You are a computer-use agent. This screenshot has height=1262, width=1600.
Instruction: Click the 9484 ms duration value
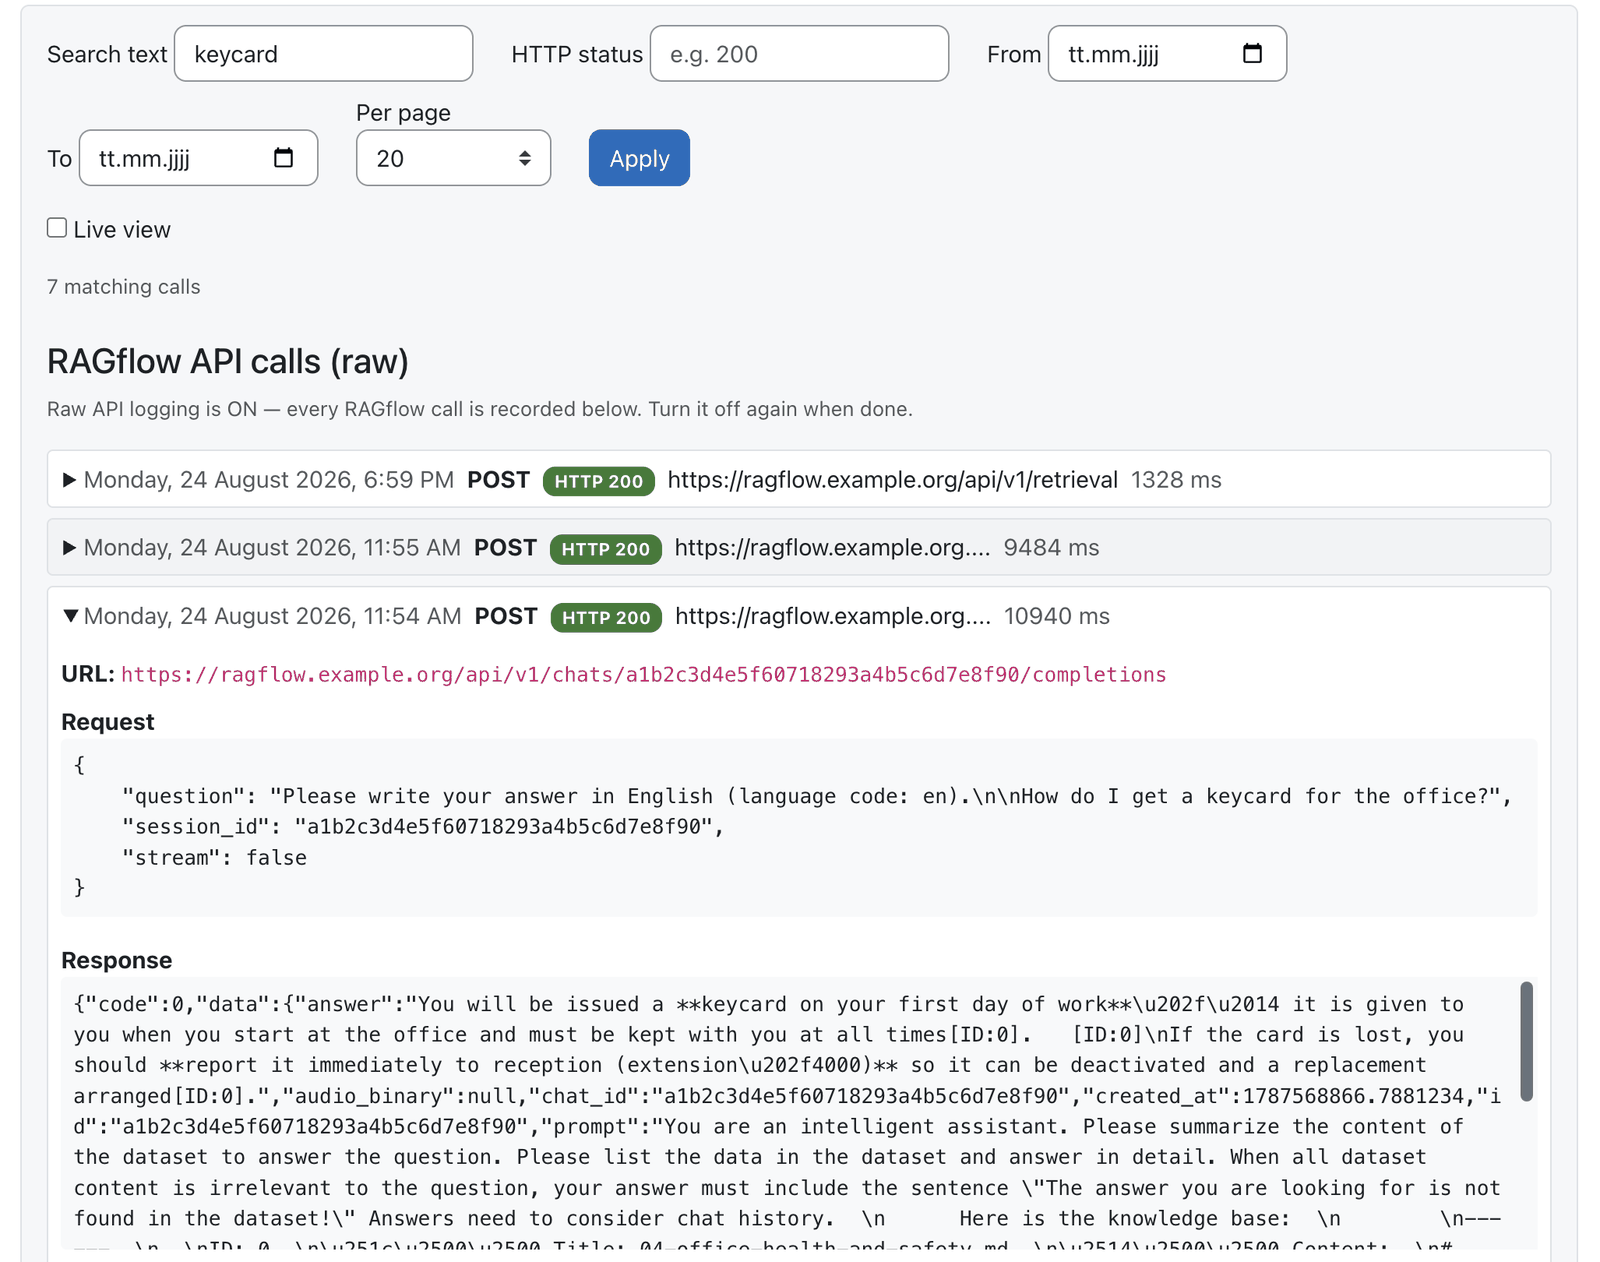tap(1051, 548)
